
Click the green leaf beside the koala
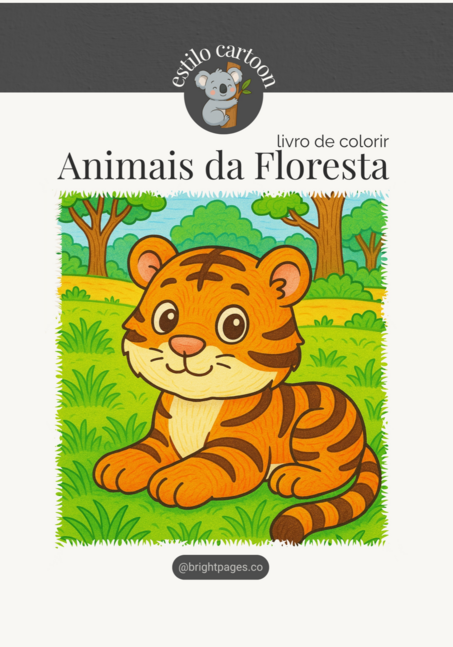246,87
